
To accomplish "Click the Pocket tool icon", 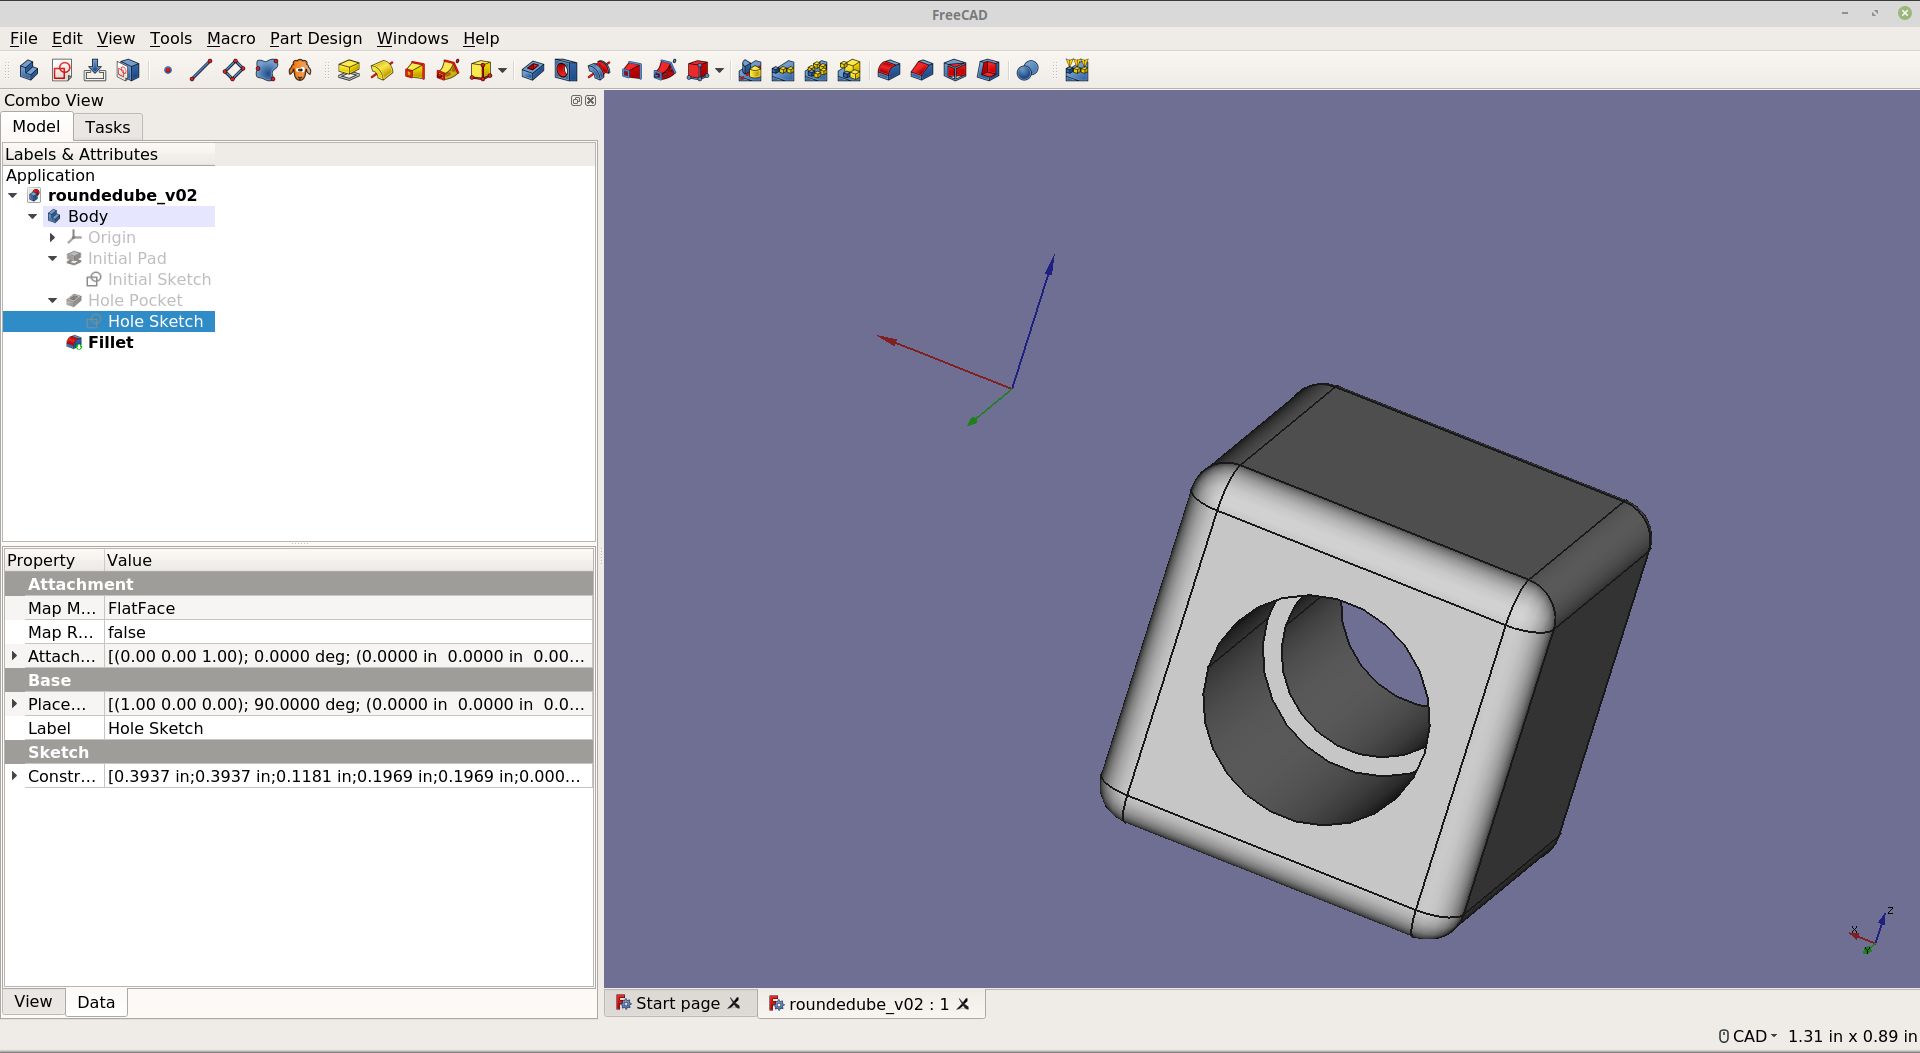I will coord(533,70).
